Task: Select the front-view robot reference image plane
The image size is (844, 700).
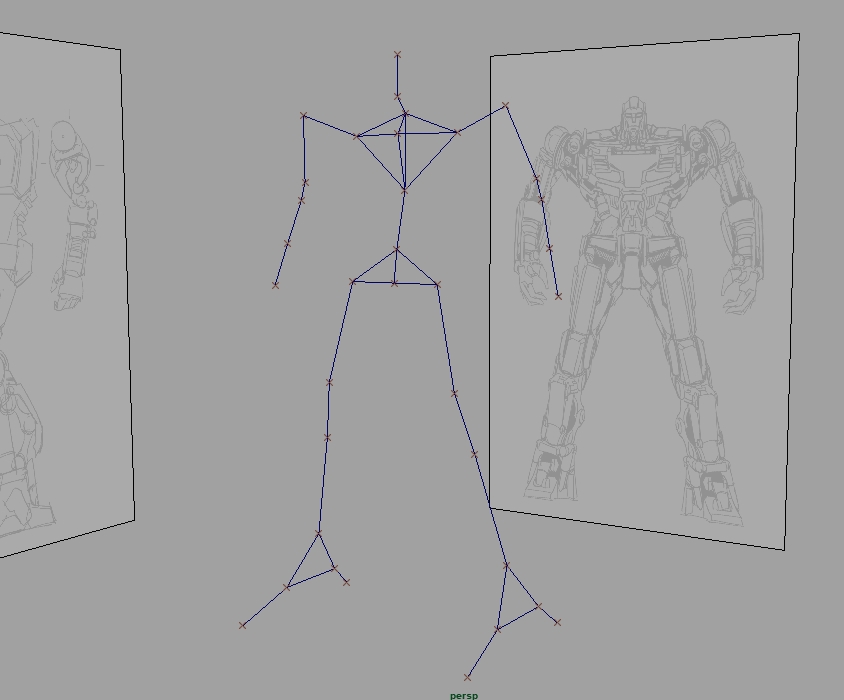Action: tap(643, 291)
